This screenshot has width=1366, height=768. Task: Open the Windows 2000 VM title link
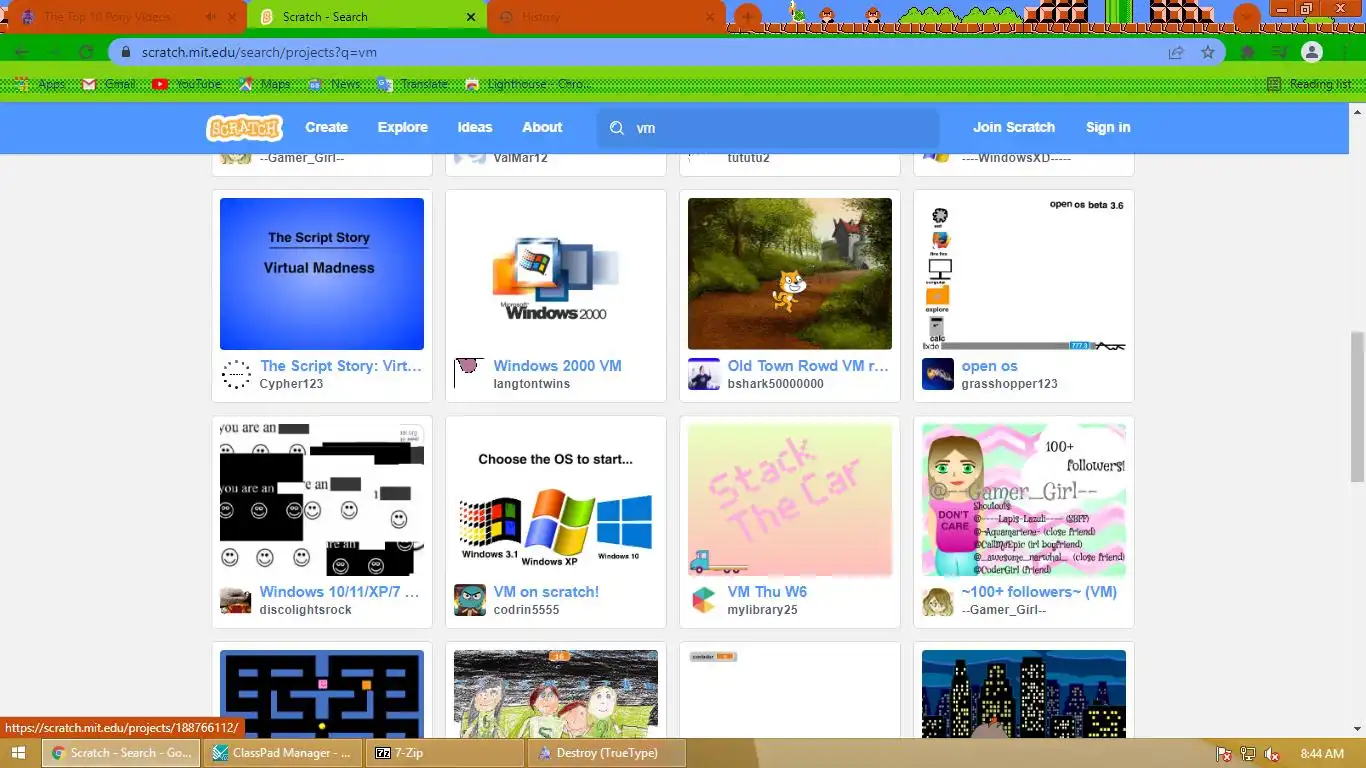coord(557,366)
